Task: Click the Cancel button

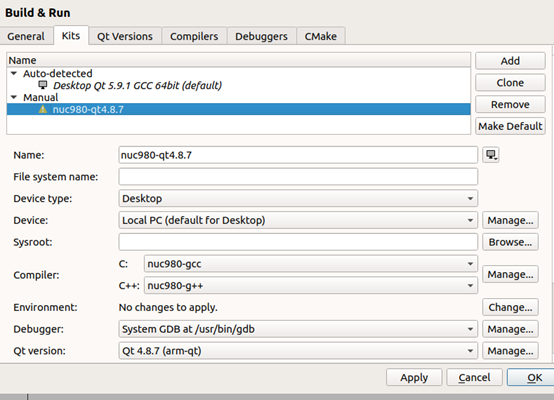Action: 475,378
